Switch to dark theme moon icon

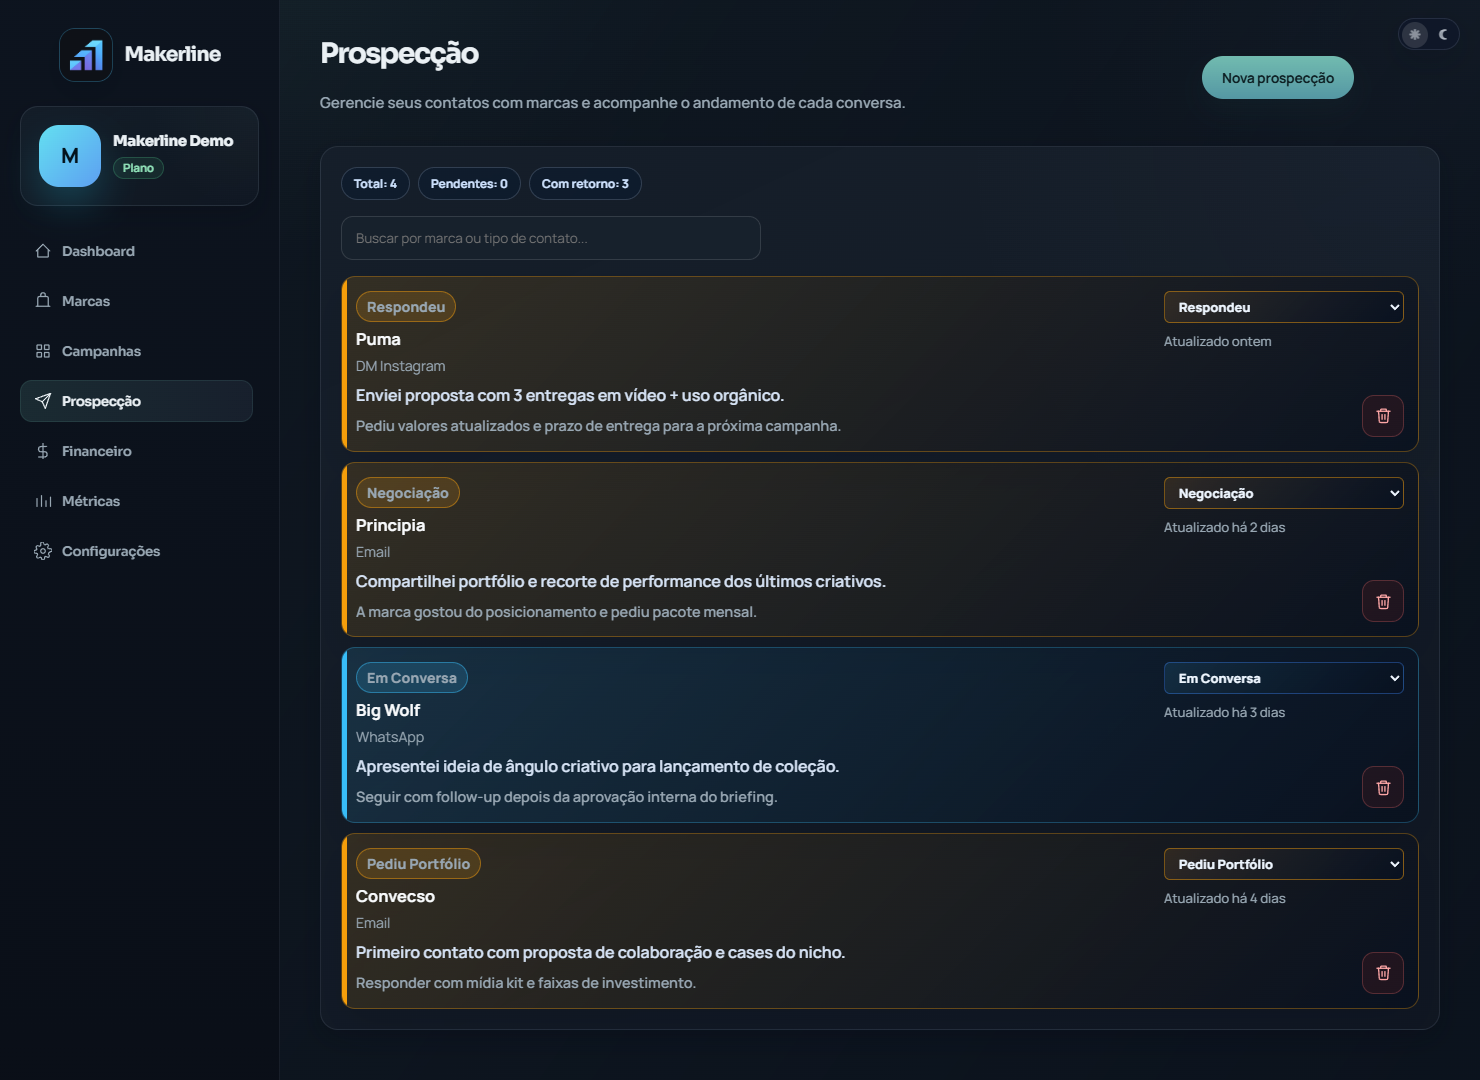[x=1443, y=34]
